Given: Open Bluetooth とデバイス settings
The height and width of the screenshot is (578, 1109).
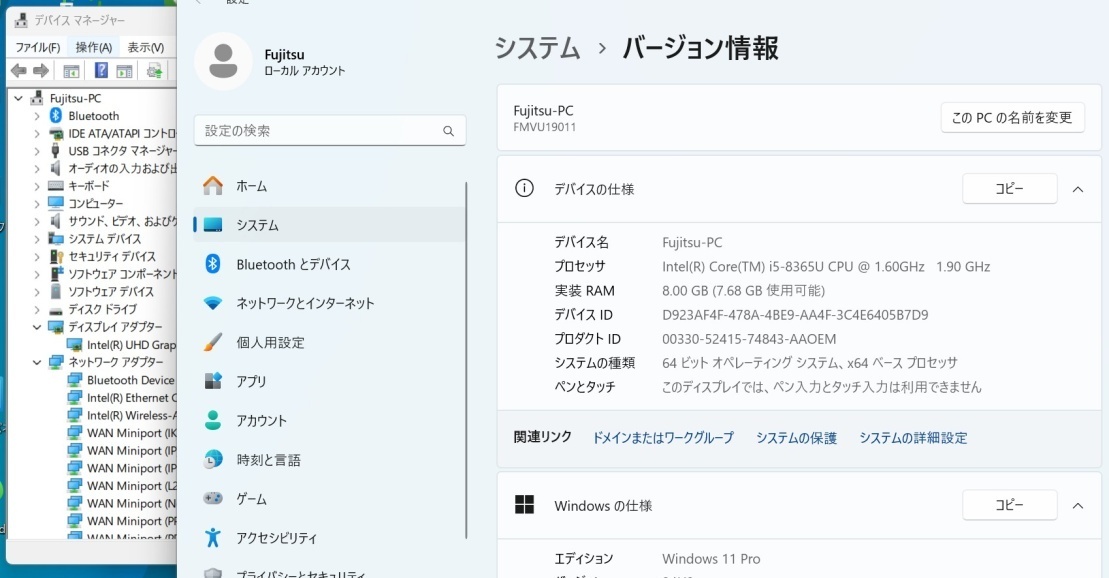Looking at the screenshot, I should click(329, 265).
